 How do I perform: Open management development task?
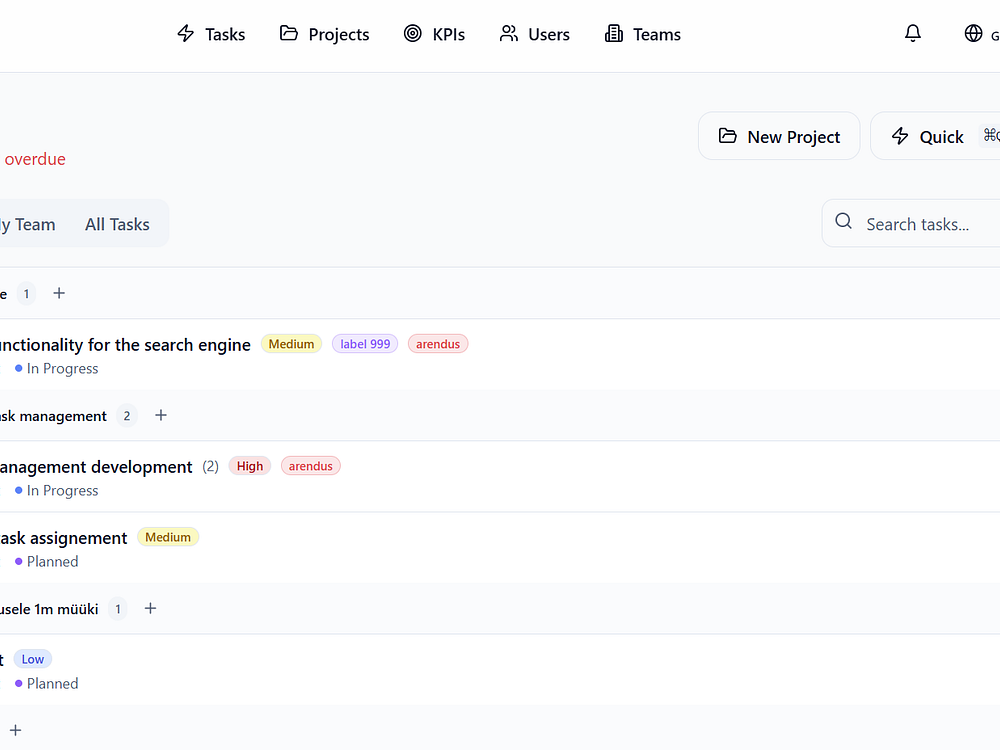pyautogui.click(x=96, y=467)
